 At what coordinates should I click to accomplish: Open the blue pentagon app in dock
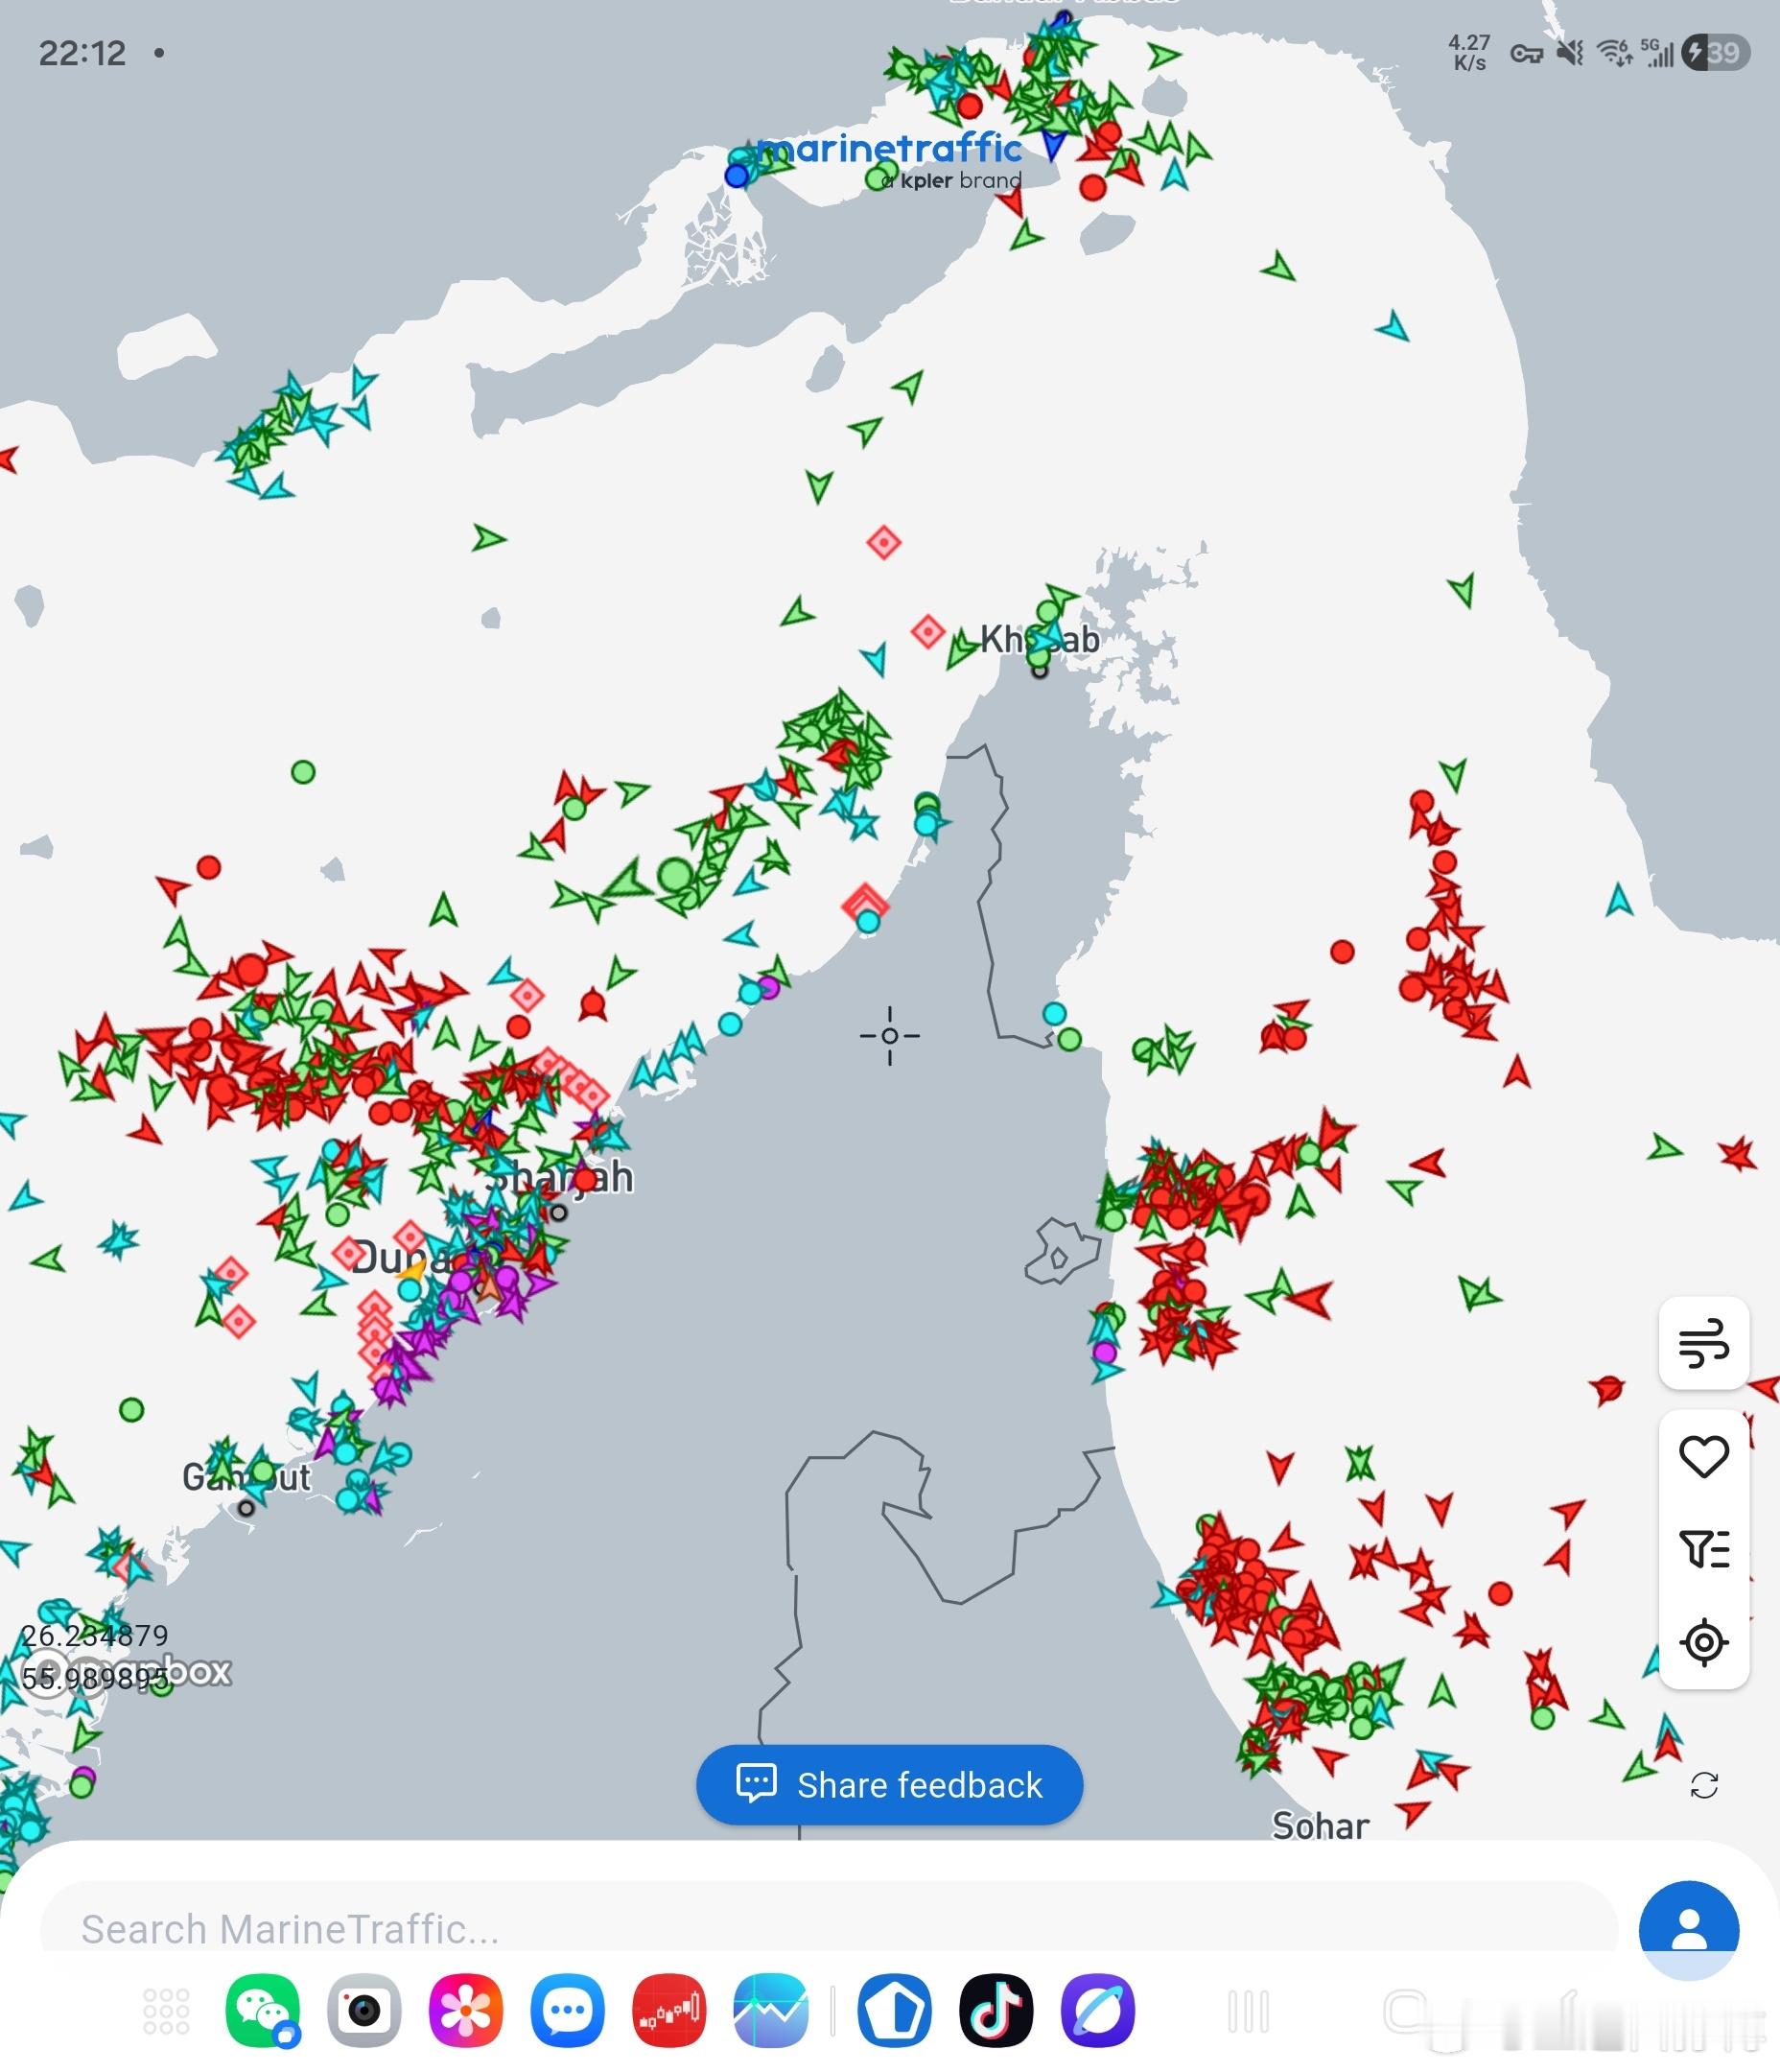click(894, 2010)
